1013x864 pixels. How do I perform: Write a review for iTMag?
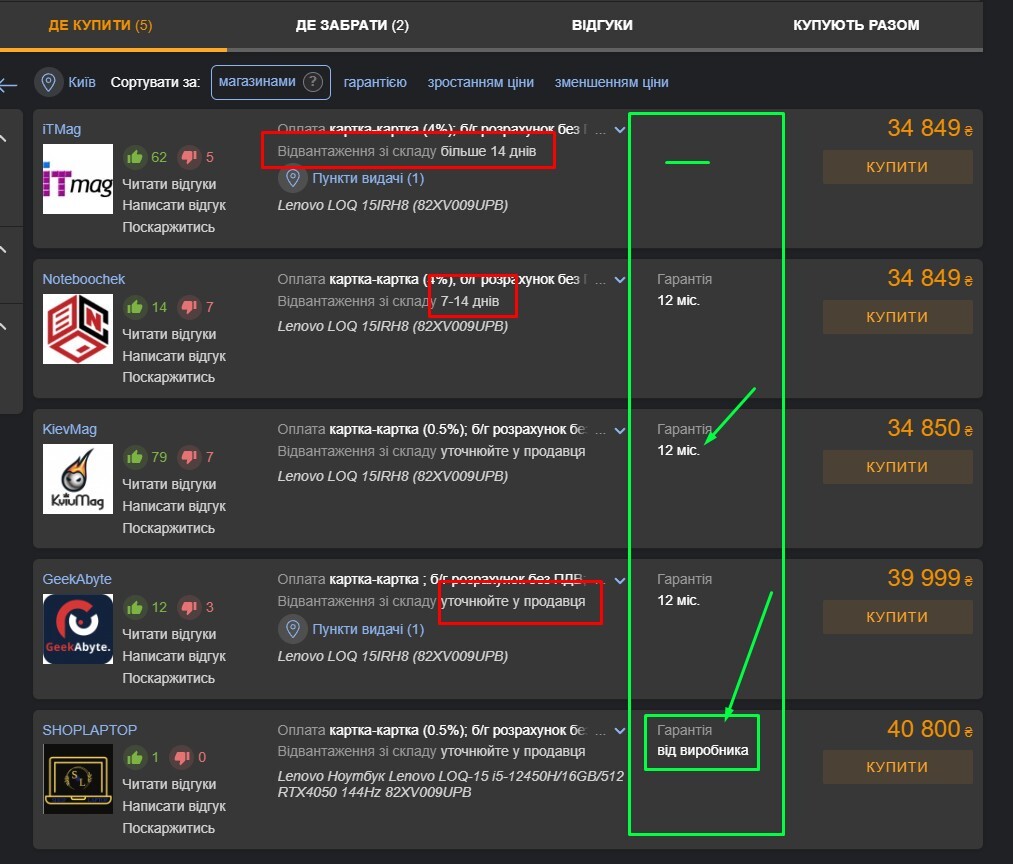pos(174,205)
